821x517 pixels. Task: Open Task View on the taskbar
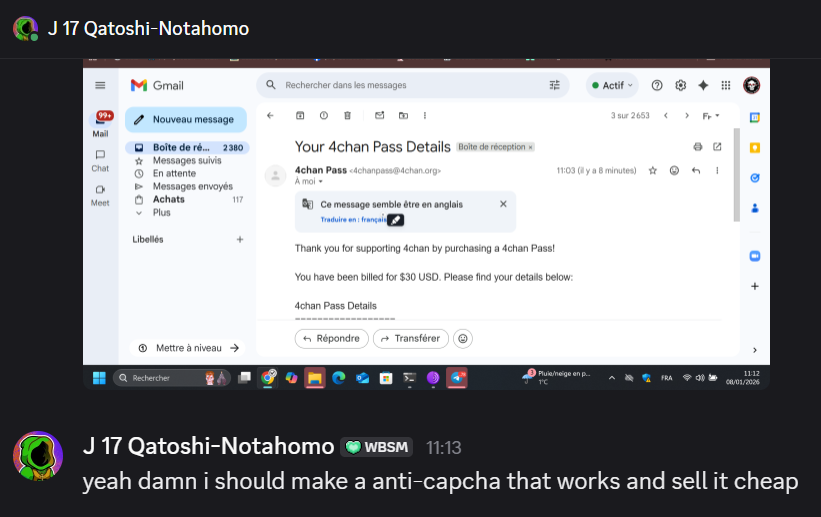244,378
